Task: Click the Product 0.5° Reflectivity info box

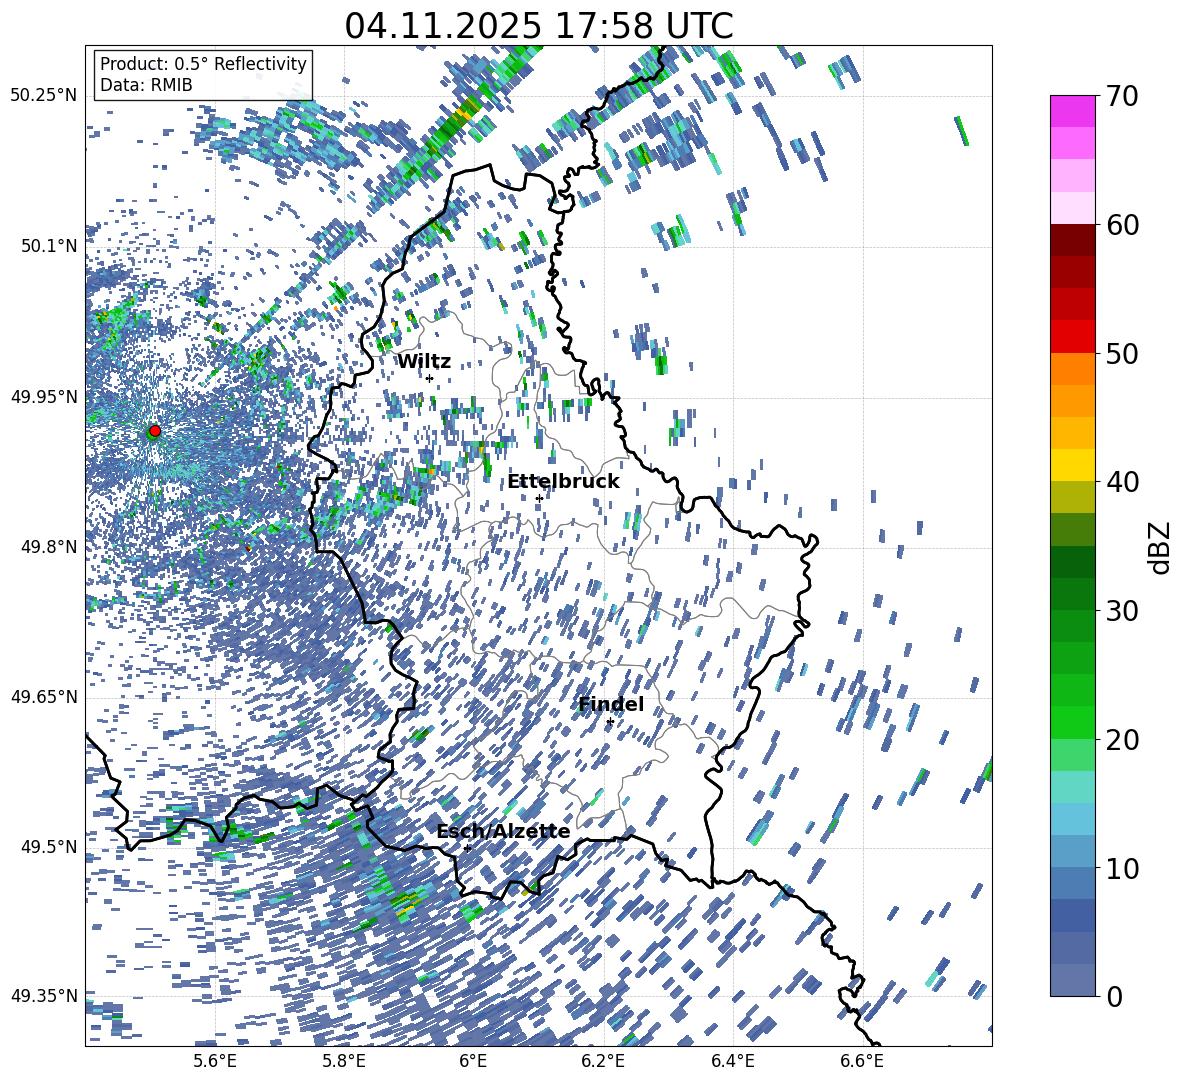Action: pyautogui.click(x=203, y=75)
